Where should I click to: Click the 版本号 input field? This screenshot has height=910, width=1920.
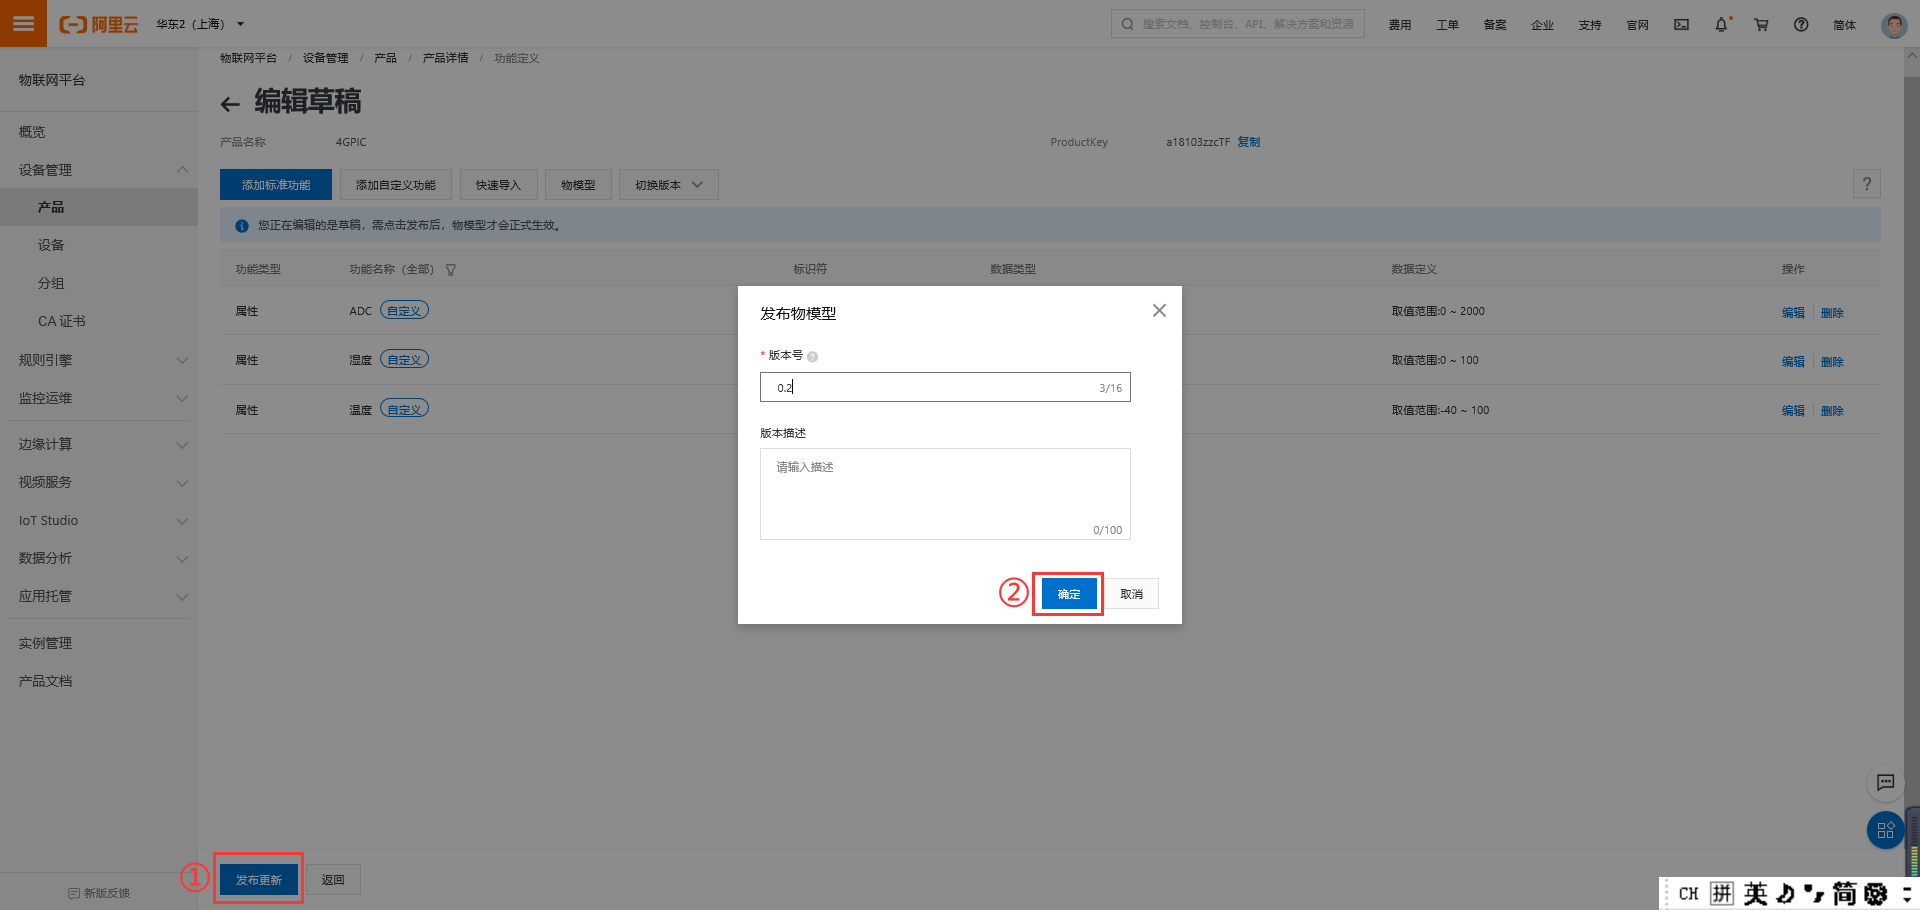[x=945, y=387]
